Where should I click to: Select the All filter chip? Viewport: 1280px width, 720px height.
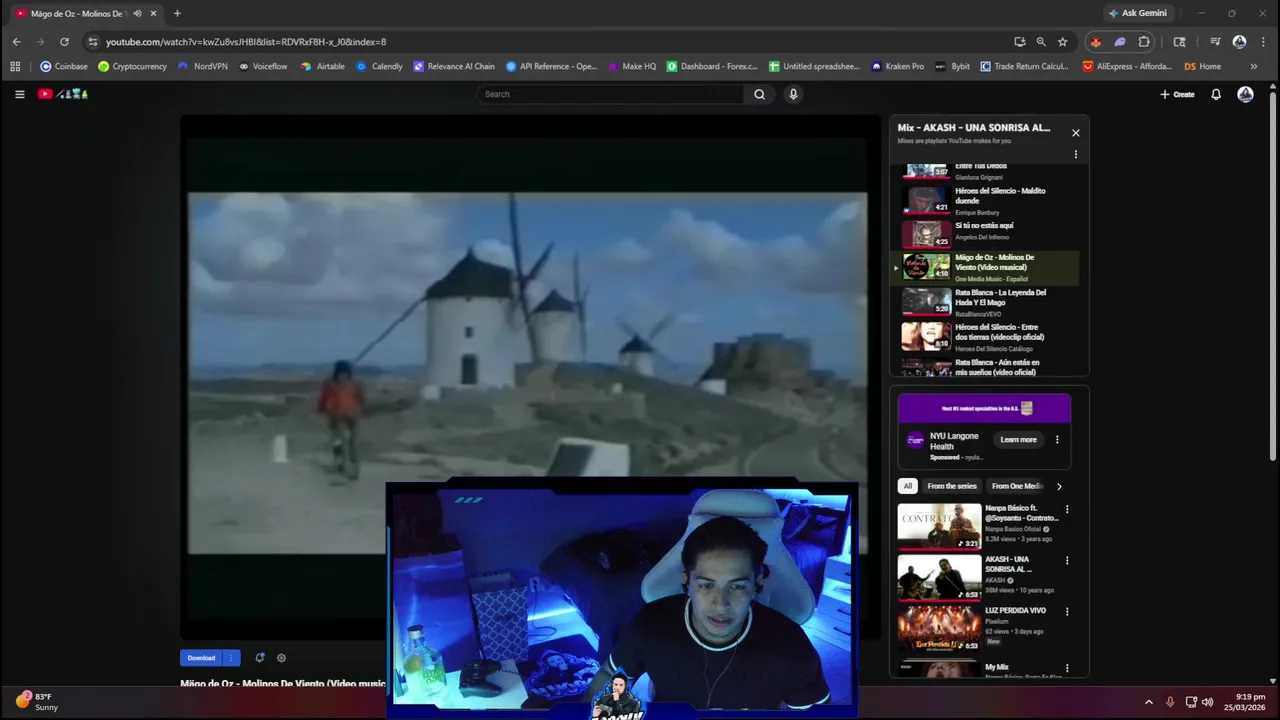(x=908, y=486)
